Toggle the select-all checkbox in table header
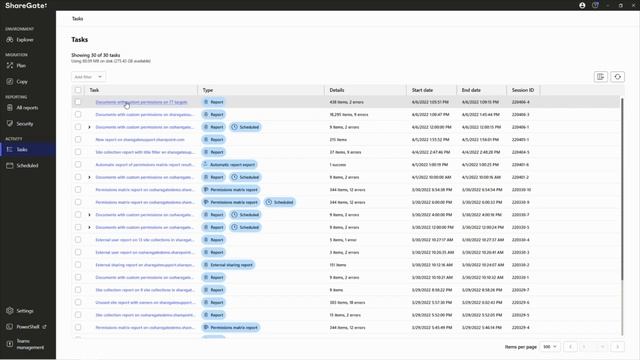Image resolution: width=640 pixels, height=360 pixels. 78,90
